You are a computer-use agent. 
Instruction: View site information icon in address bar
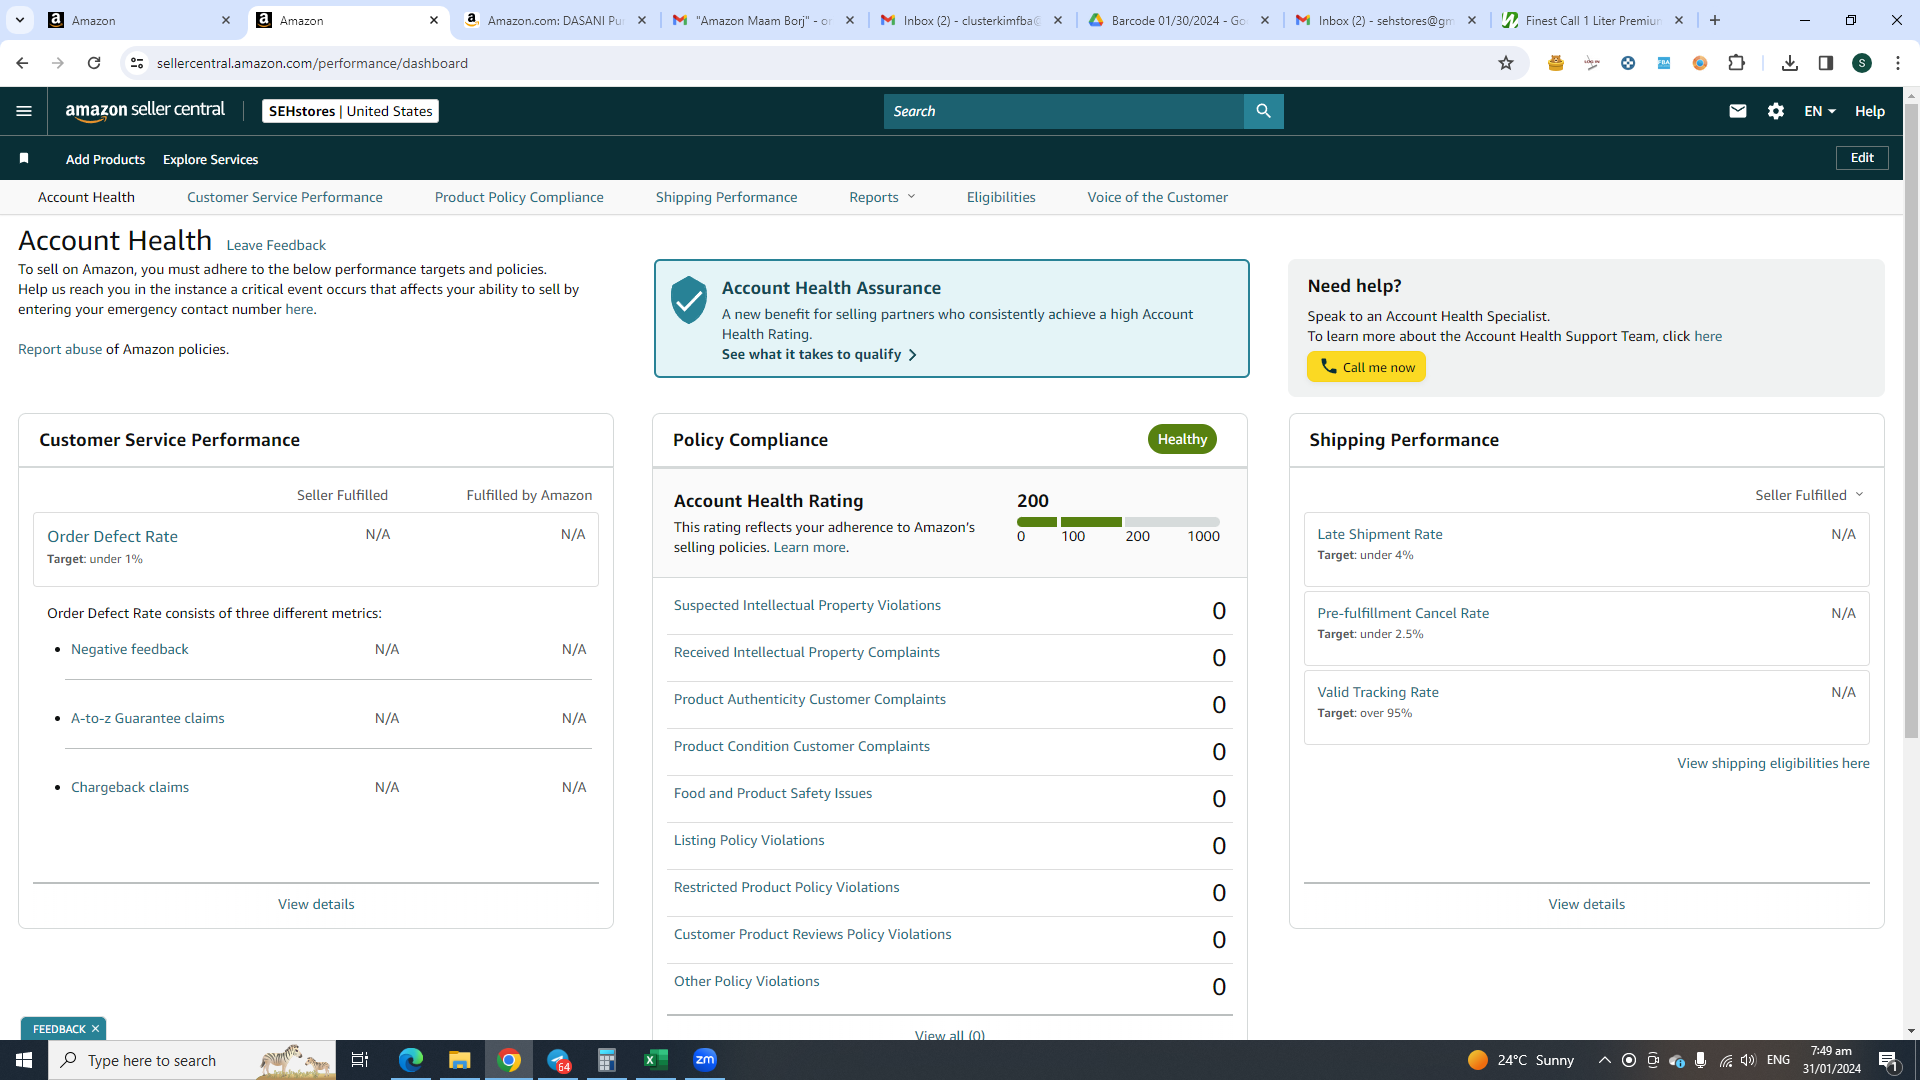[137, 63]
